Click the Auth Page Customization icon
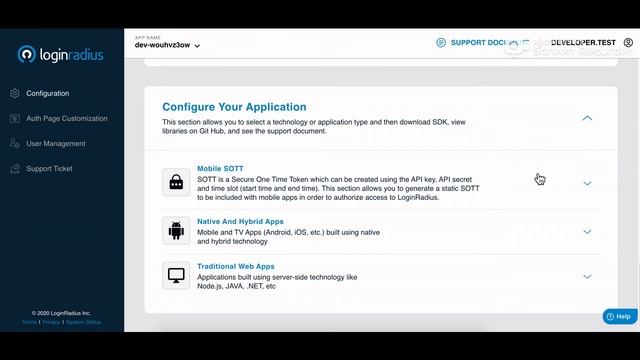The image size is (640, 360). [15, 119]
